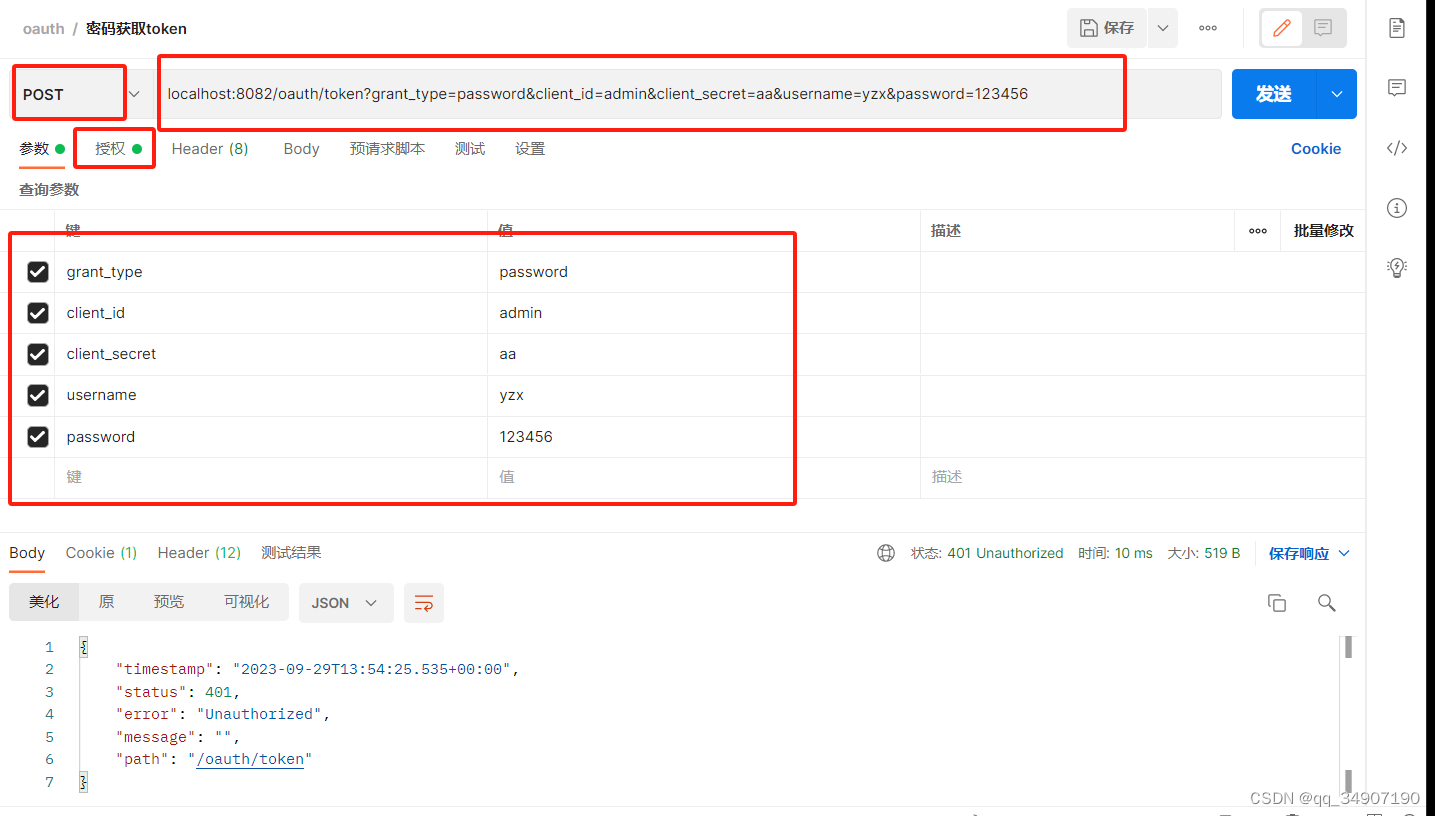Image resolution: width=1435 pixels, height=816 pixels.
Task: Disable the password parameter row
Action: point(37,437)
